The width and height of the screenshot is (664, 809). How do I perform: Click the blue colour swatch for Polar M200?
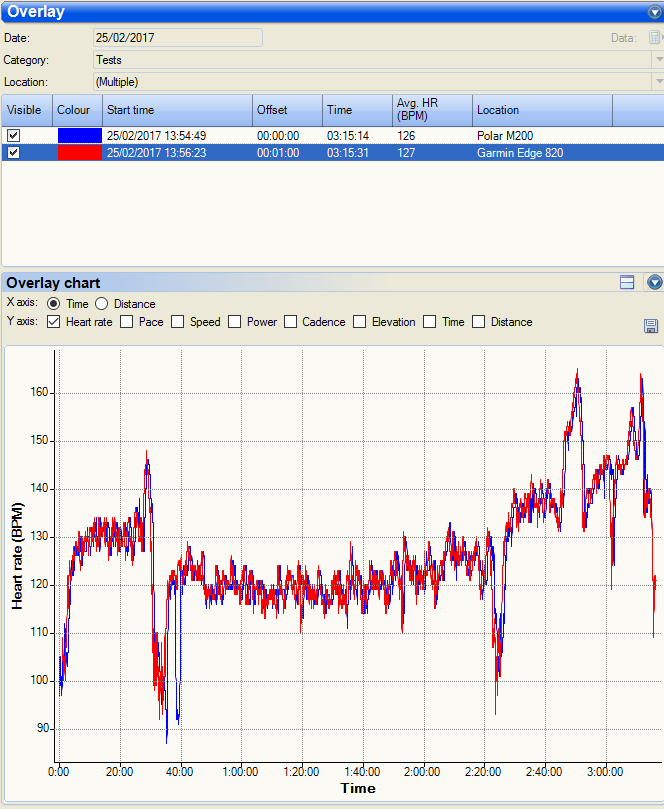79,135
